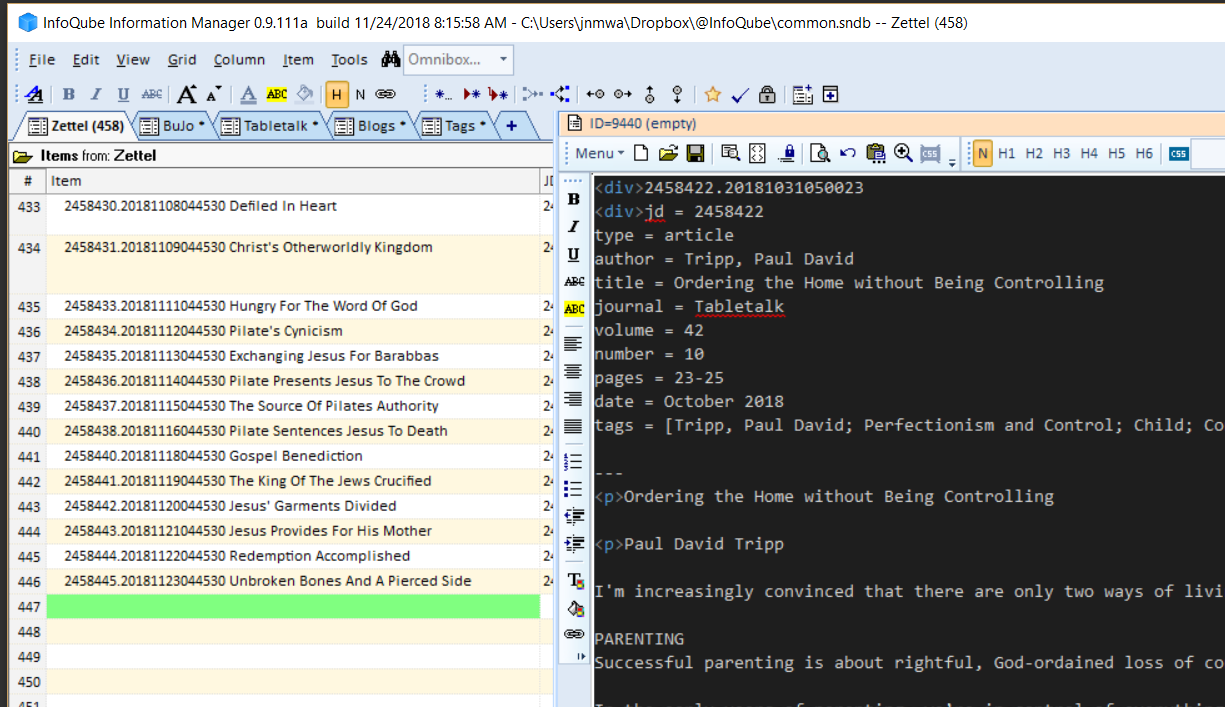
Task: Click the new document icon in the editor
Action: 641,153
